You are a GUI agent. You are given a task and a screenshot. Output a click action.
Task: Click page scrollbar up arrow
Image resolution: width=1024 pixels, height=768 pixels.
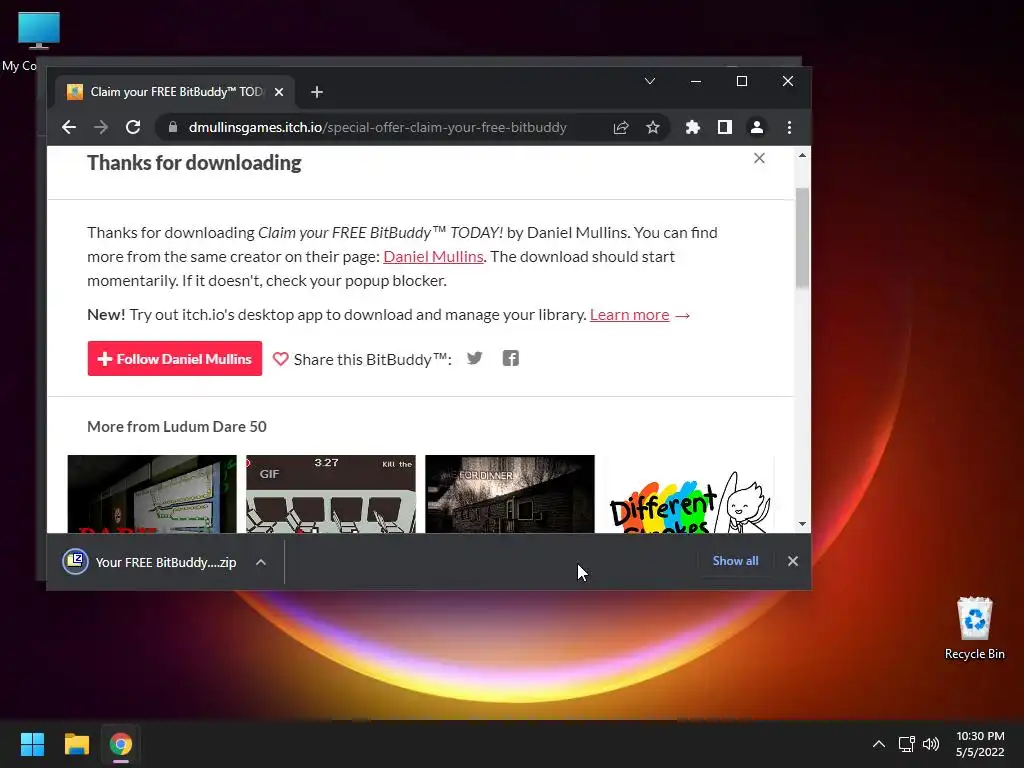click(x=802, y=155)
